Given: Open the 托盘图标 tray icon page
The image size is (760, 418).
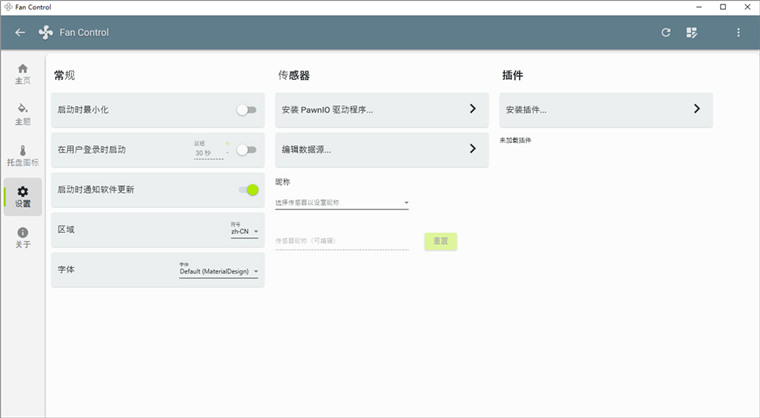Looking at the screenshot, I should coord(23,156).
